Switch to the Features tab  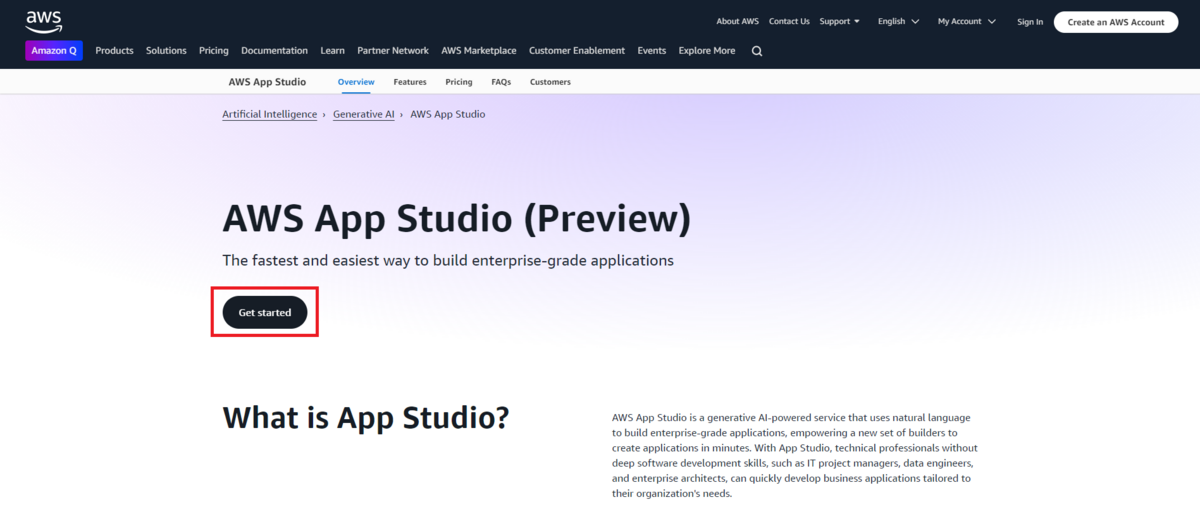410,82
